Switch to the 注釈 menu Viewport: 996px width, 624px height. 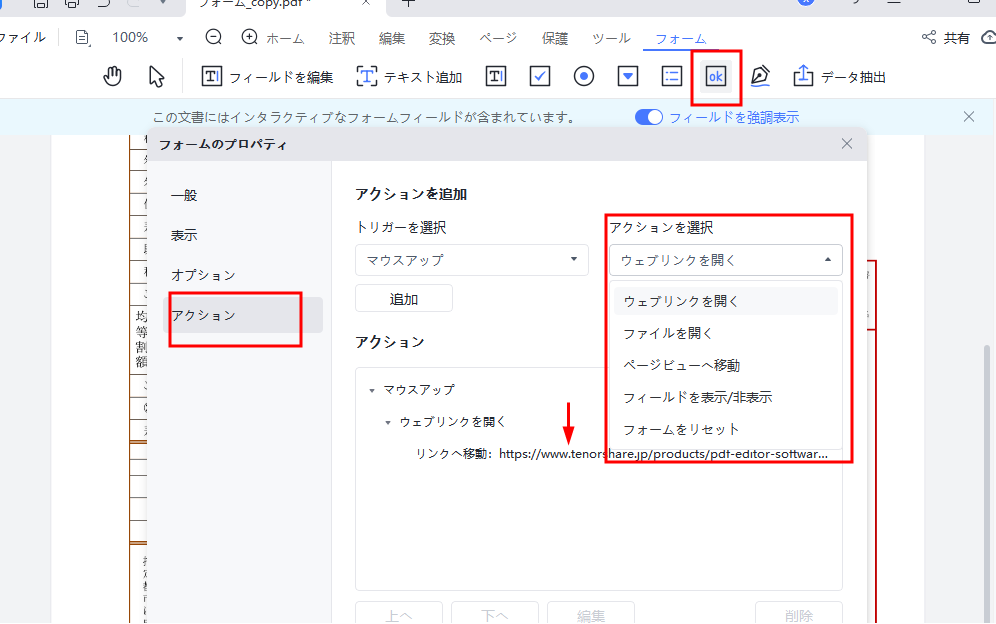pos(341,38)
